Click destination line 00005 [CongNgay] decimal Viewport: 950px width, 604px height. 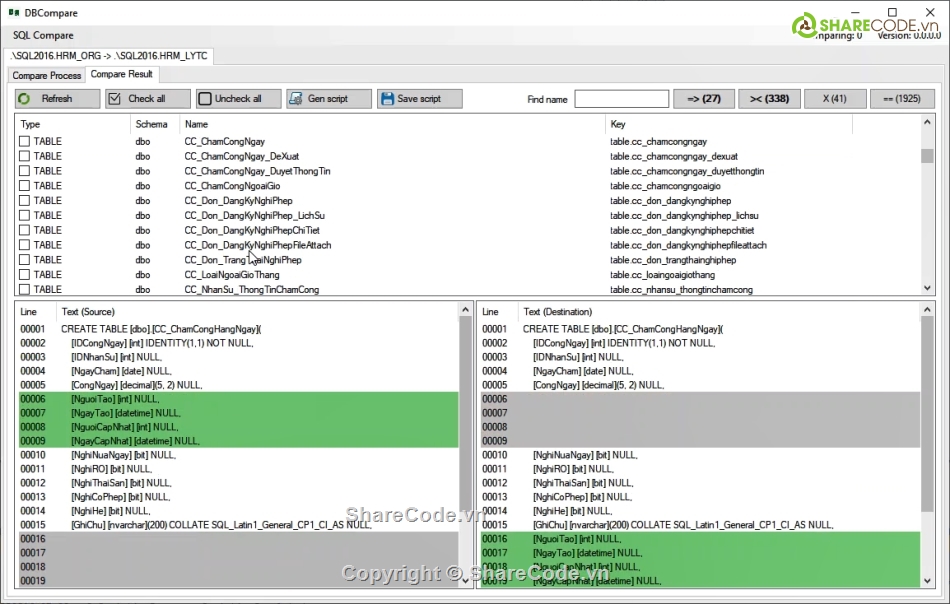(599, 385)
